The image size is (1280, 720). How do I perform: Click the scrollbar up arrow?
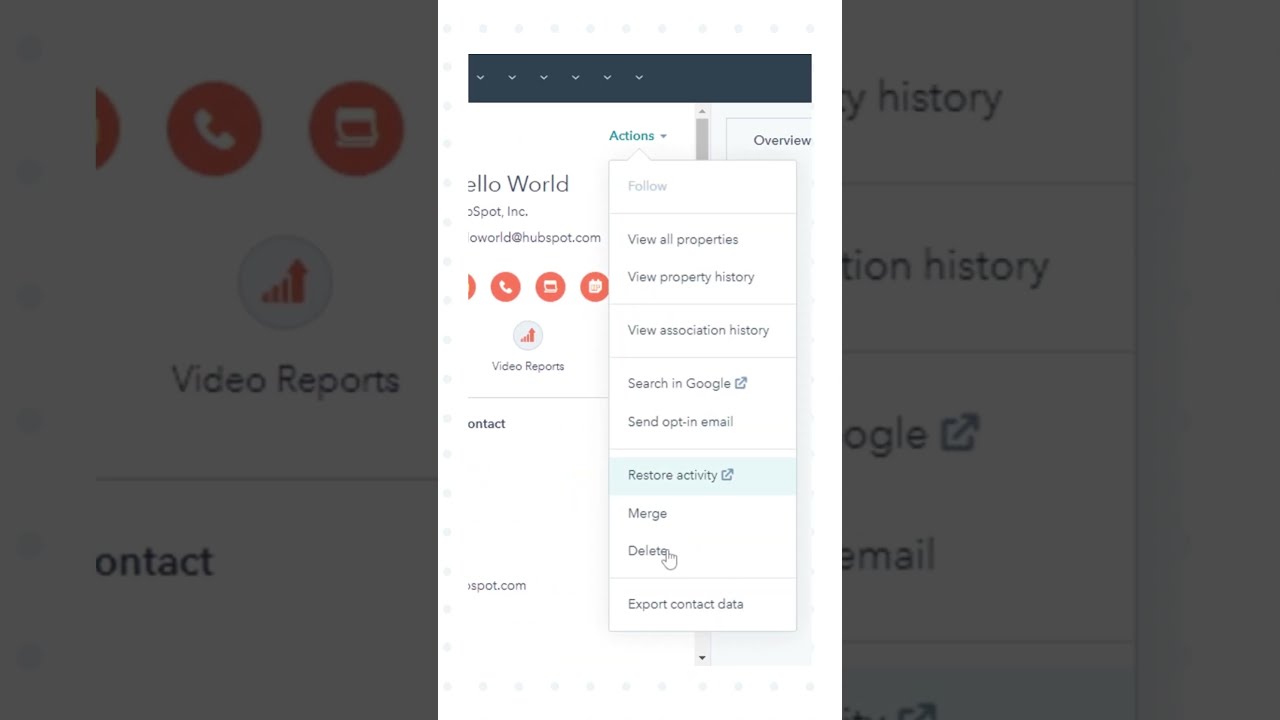coord(702,112)
